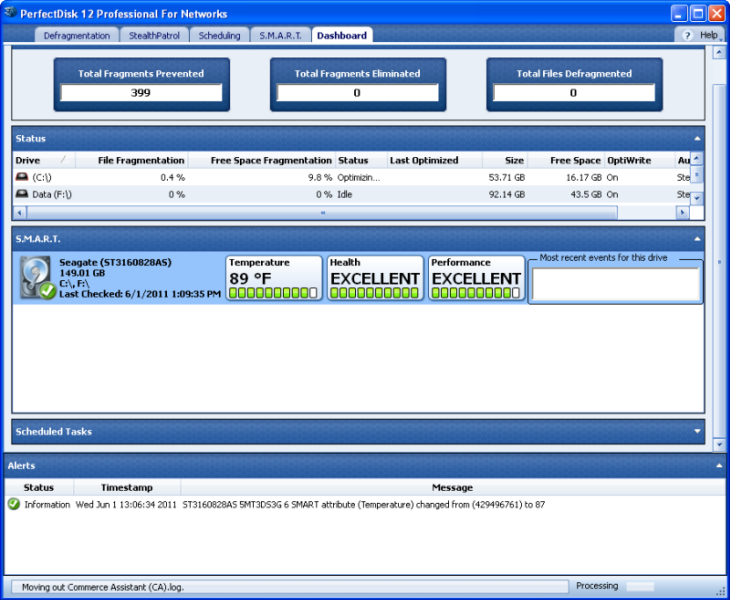Select the SMART Temperature changed alert message

point(364,505)
